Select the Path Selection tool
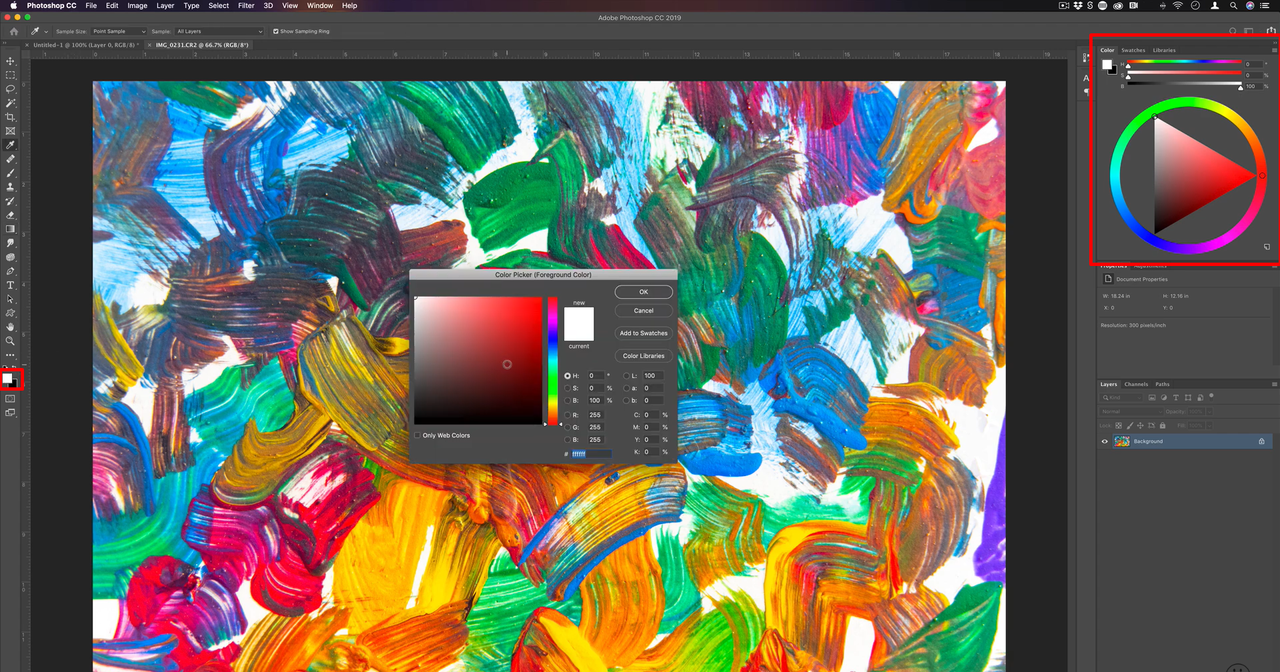This screenshot has width=1280, height=672. tap(11, 299)
